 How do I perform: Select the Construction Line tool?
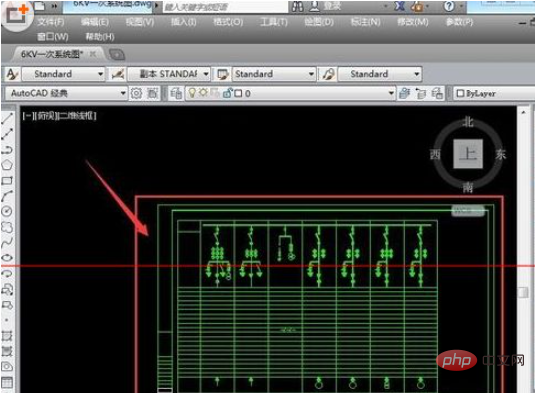[7, 134]
